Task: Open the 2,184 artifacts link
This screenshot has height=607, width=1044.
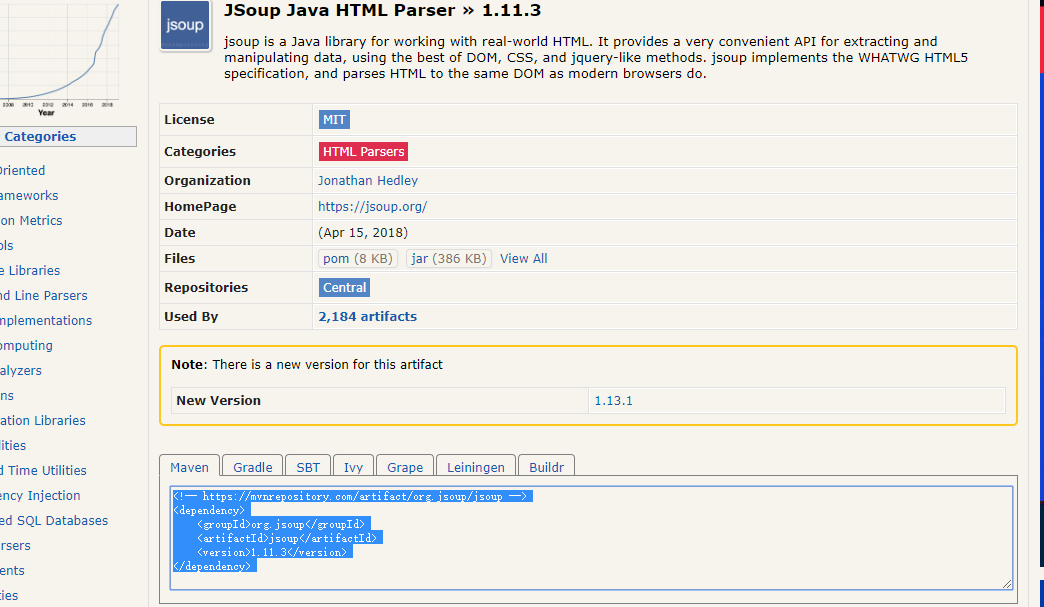Action: [368, 317]
